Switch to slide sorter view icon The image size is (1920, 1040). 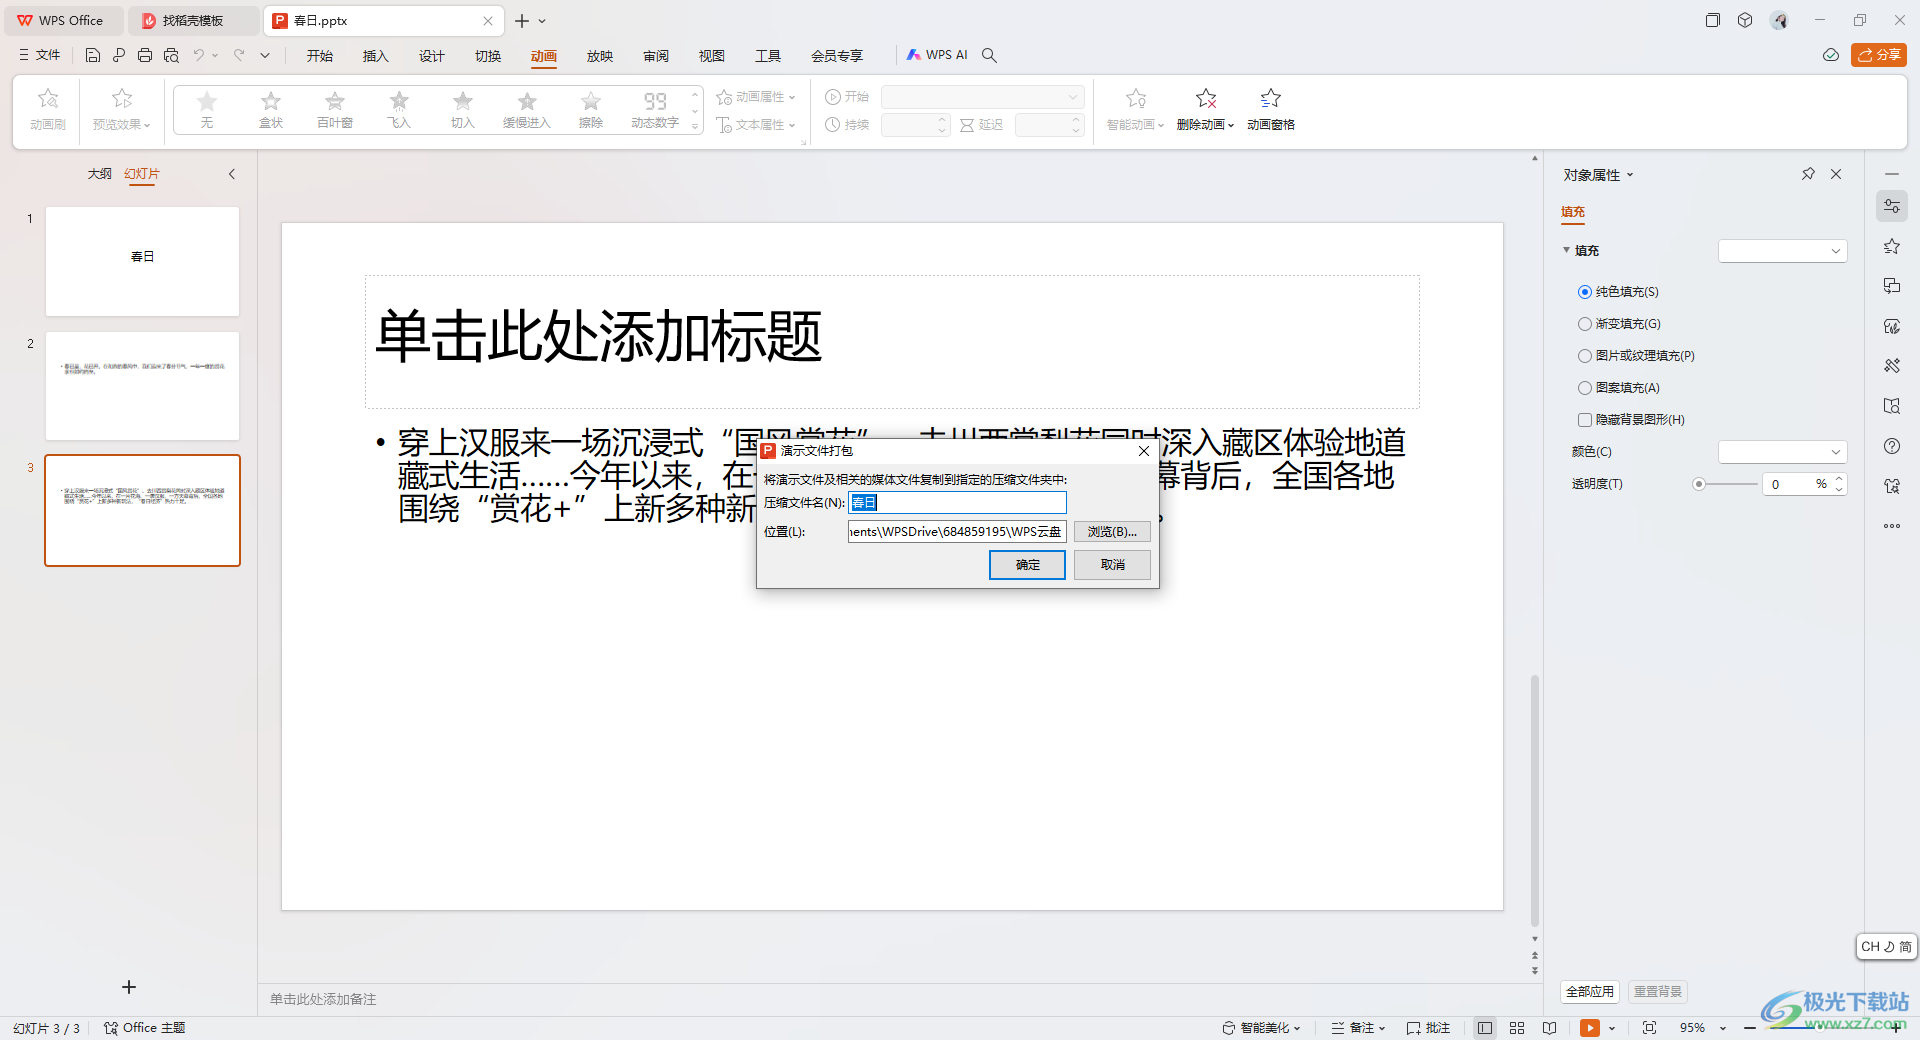tap(1517, 1028)
